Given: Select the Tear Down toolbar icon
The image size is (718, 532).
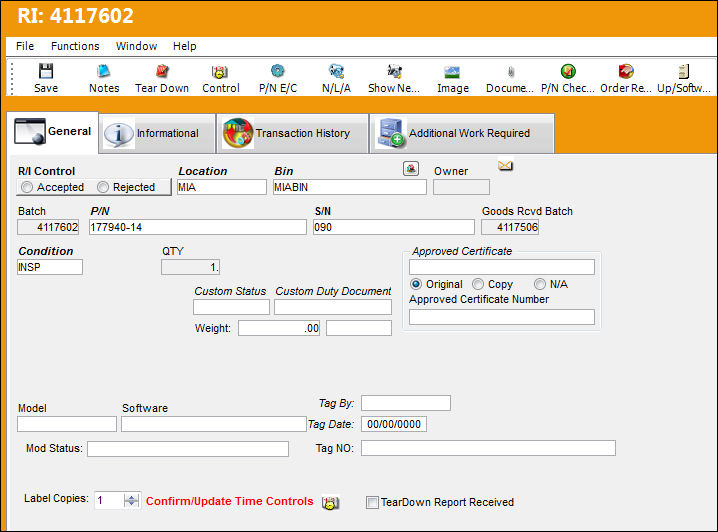Looking at the screenshot, I should 162,71.
